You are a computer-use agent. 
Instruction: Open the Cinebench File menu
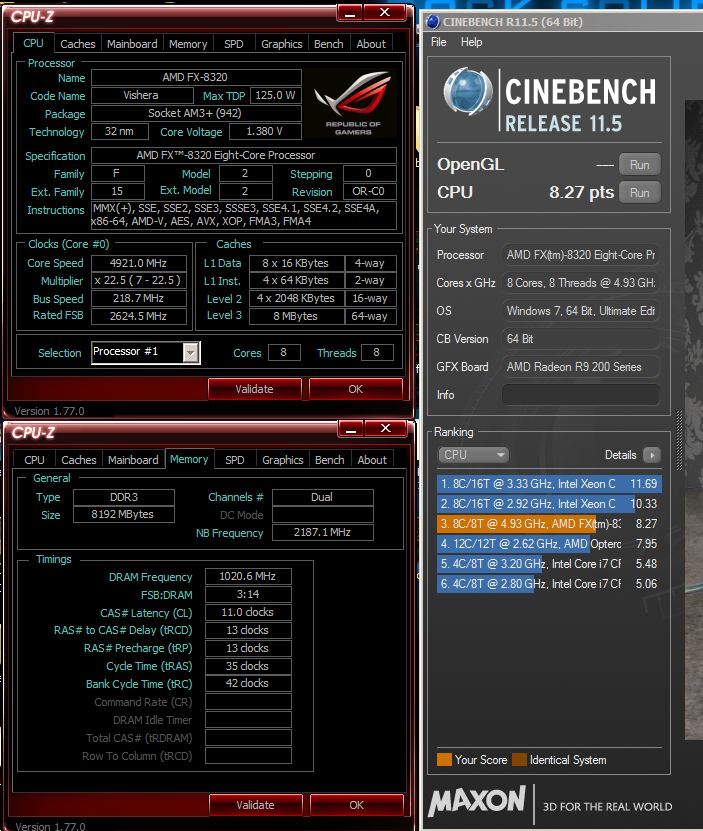[x=438, y=42]
